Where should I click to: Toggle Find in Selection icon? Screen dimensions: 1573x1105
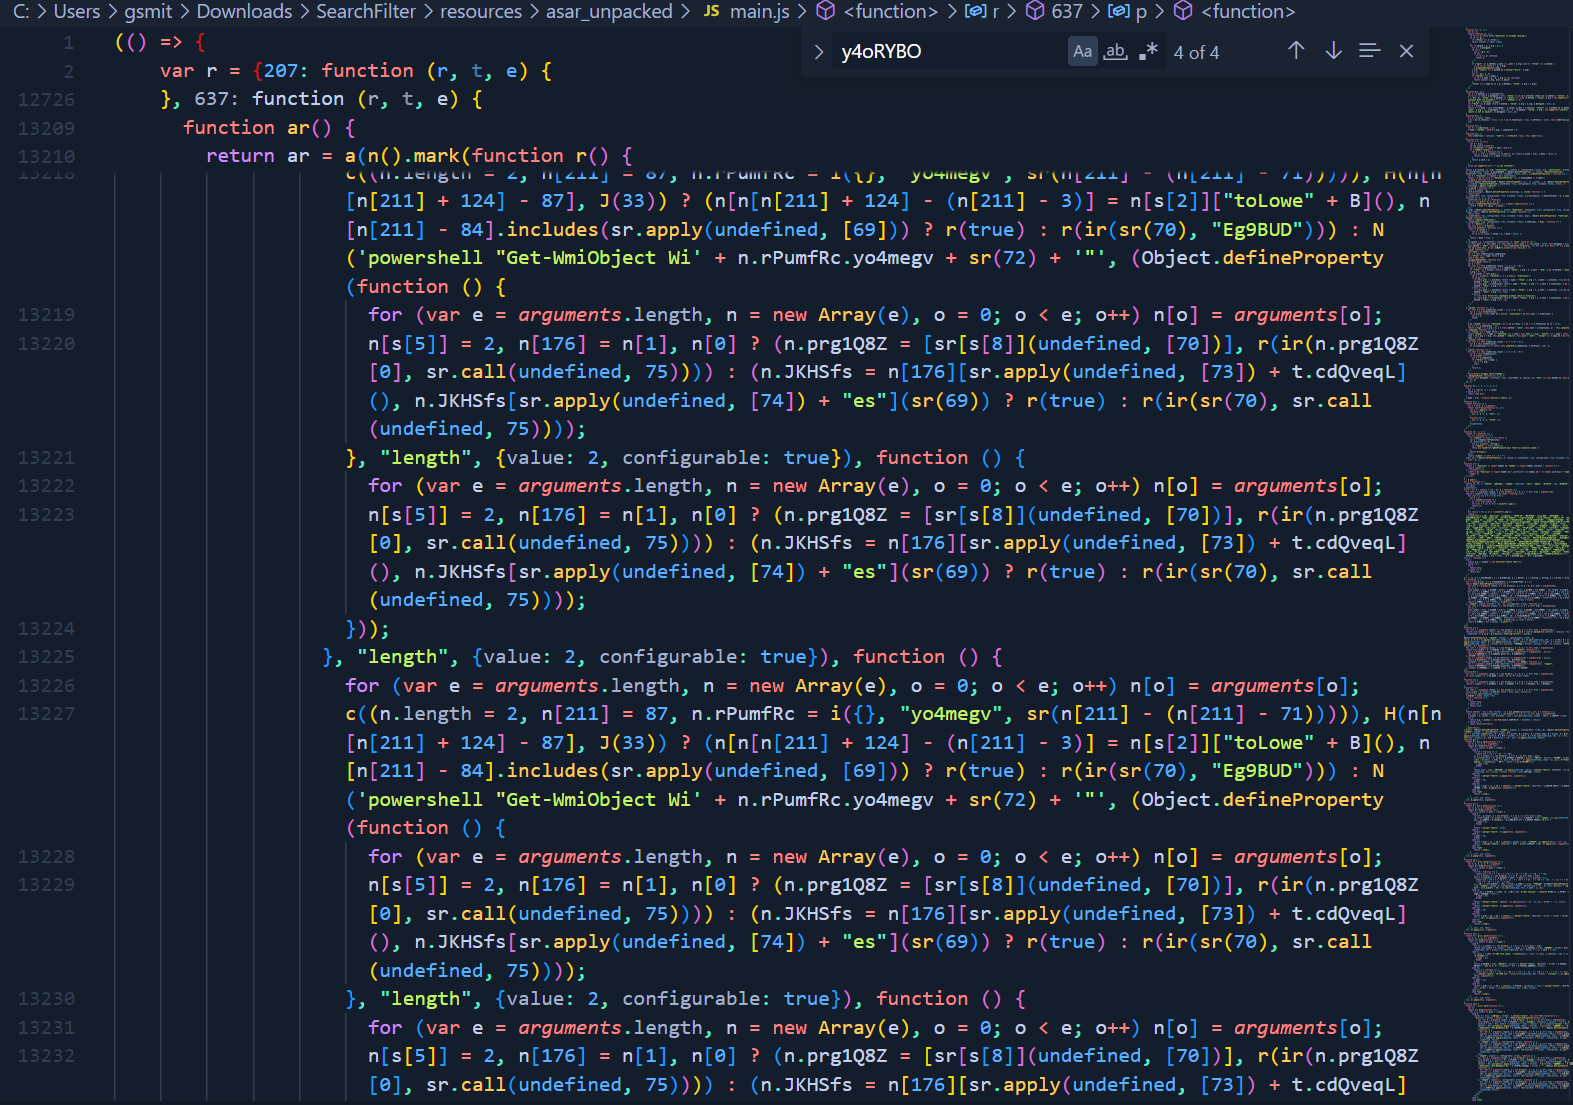[x=1369, y=51]
